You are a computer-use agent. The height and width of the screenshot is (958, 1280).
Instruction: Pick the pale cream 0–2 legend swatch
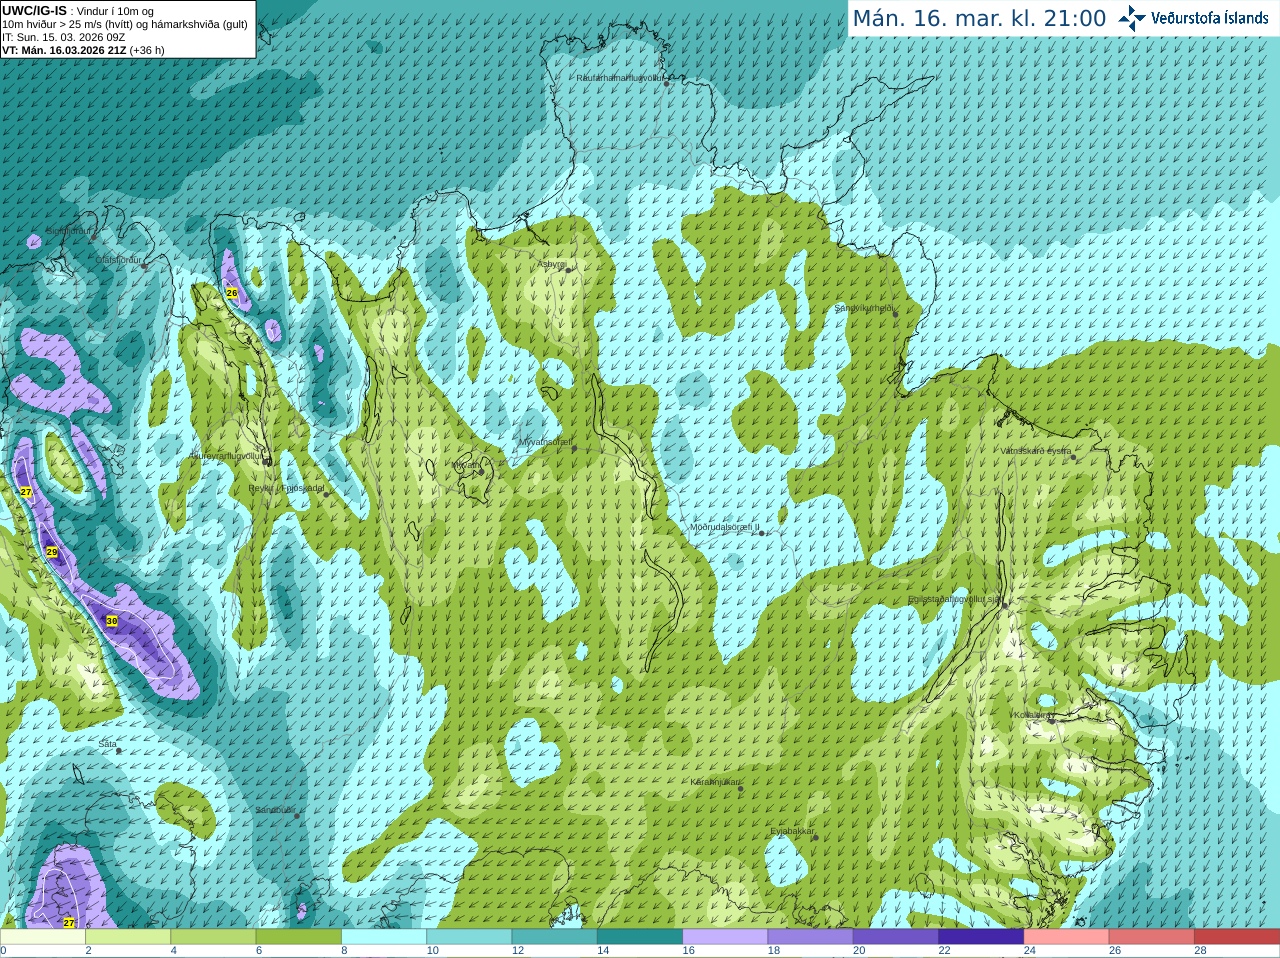coord(43,937)
